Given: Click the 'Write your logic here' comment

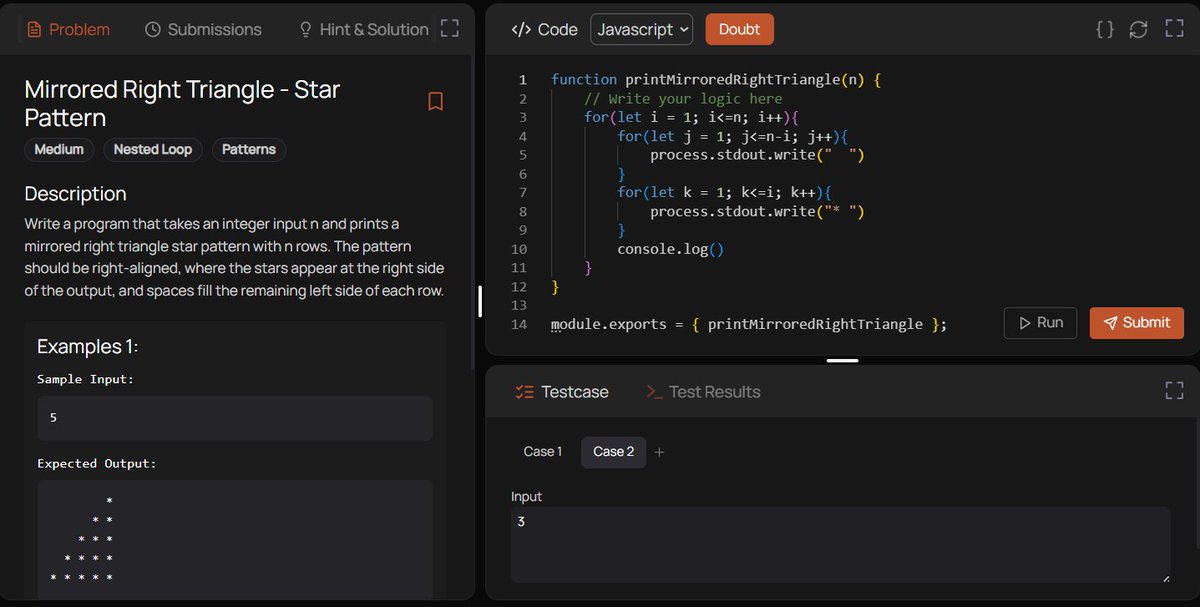Looking at the screenshot, I should point(683,98).
